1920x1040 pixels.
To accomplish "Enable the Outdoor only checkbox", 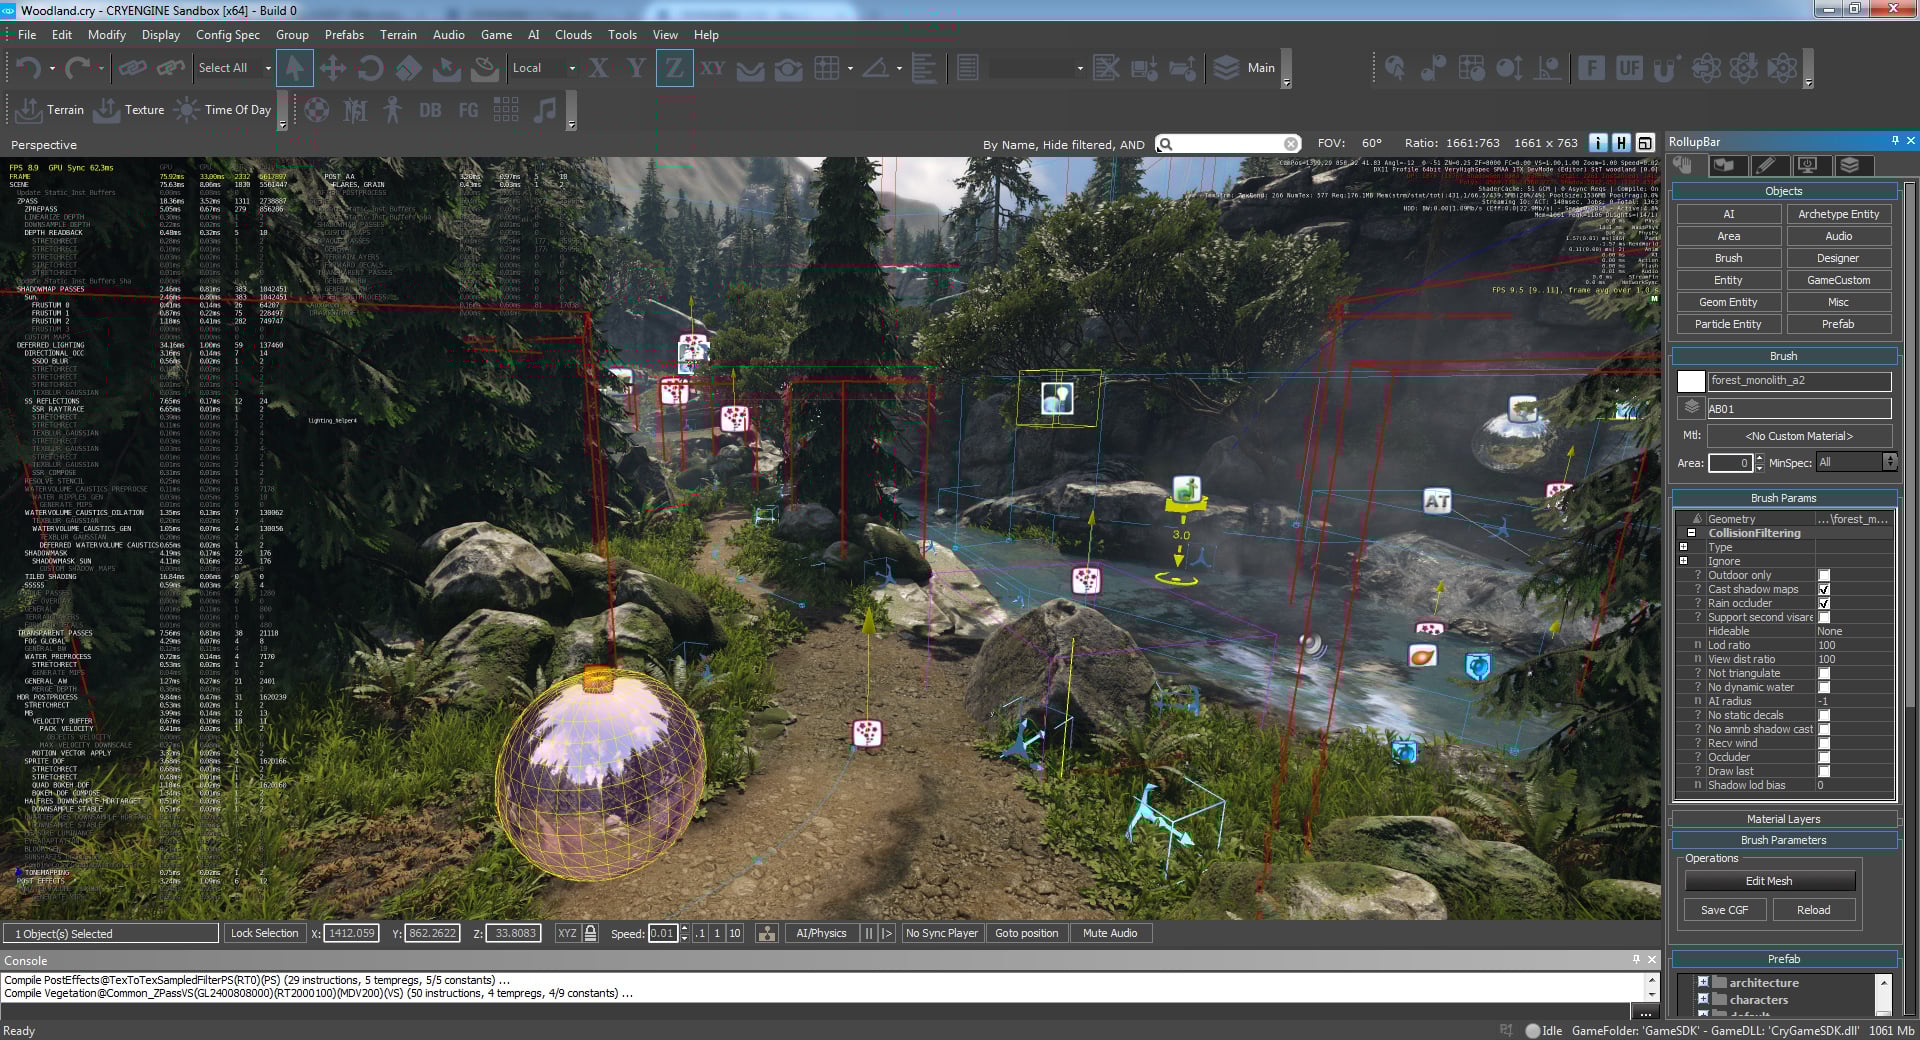I will click(1824, 575).
